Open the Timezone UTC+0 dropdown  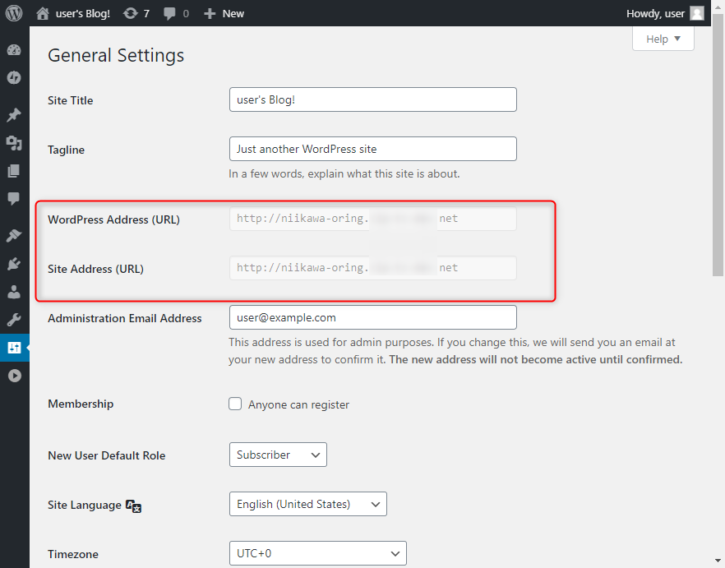coord(318,553)
